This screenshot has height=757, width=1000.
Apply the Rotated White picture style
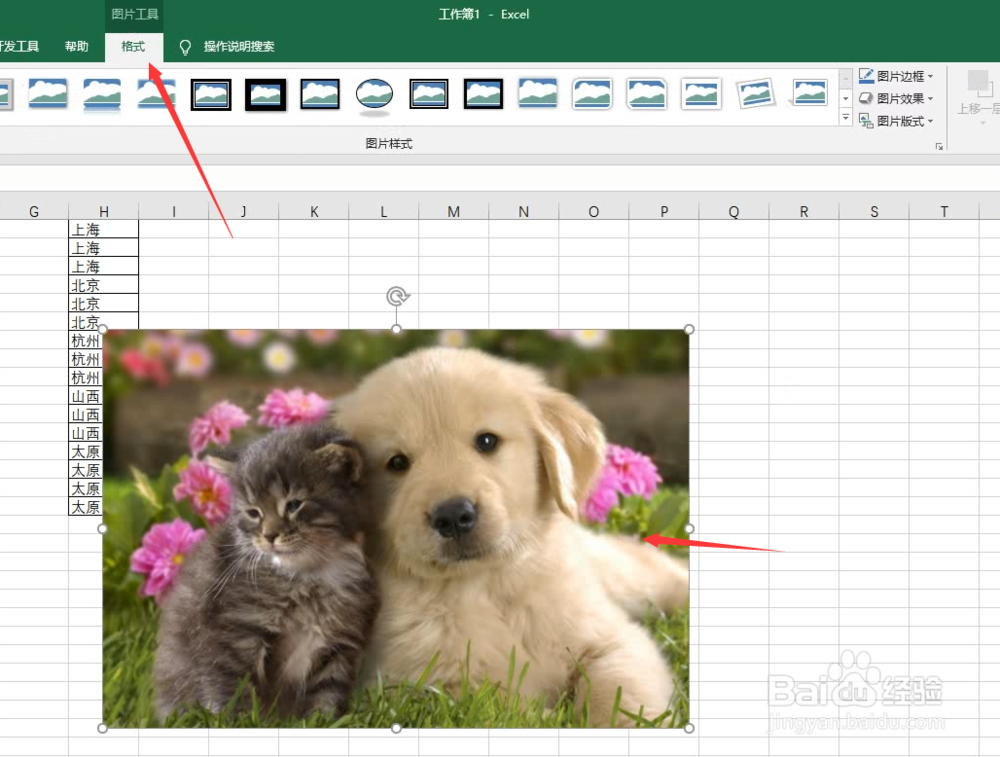pyautogui.click(x=756, y=94)
